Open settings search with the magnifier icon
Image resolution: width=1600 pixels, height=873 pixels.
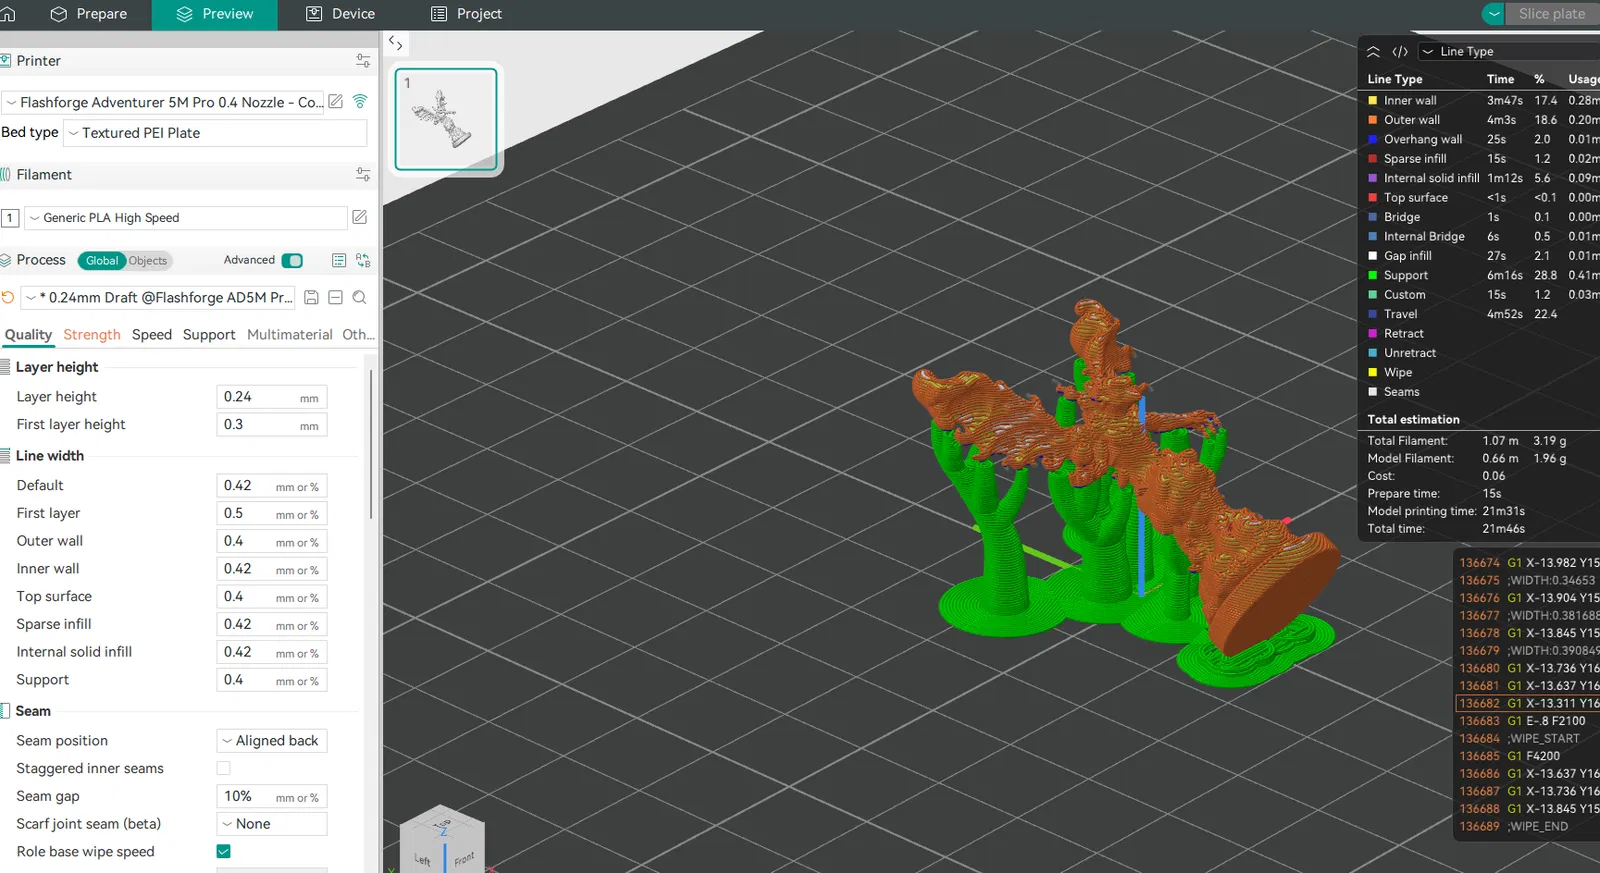tap(360, 297)
